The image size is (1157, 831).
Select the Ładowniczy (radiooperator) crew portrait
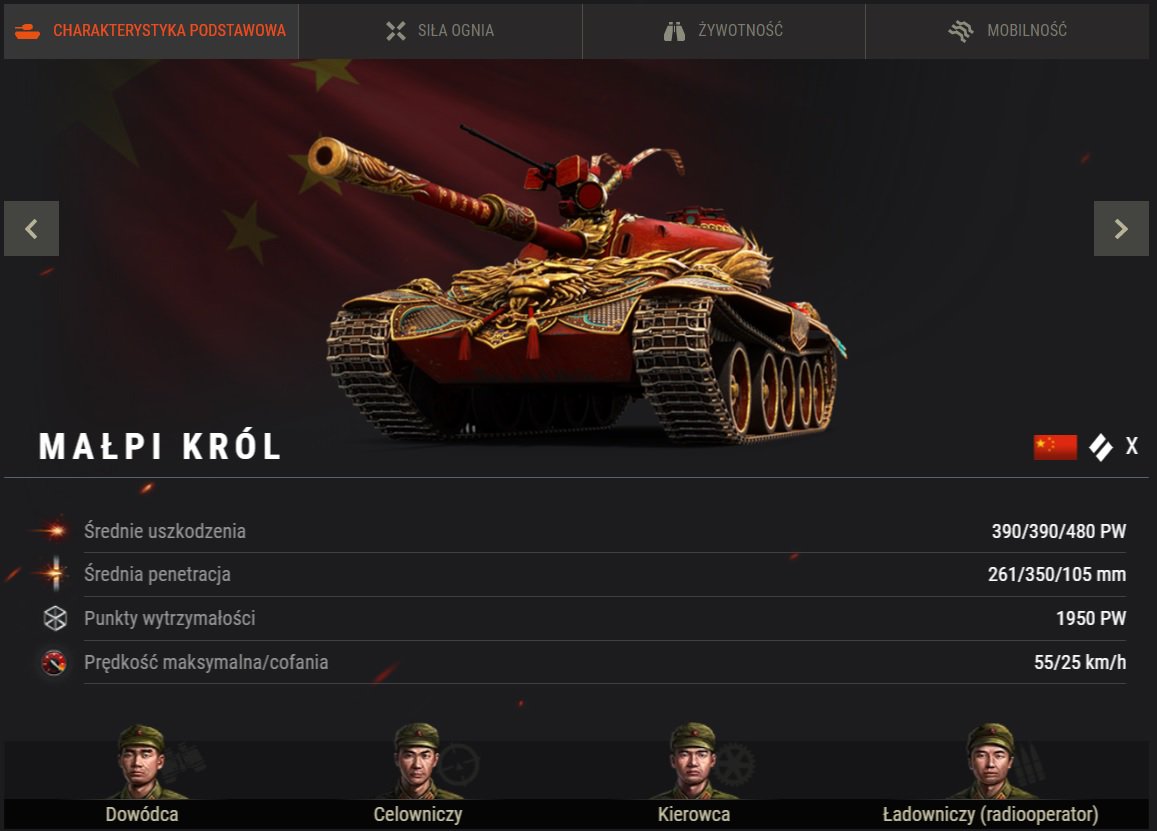click(991, 762)
